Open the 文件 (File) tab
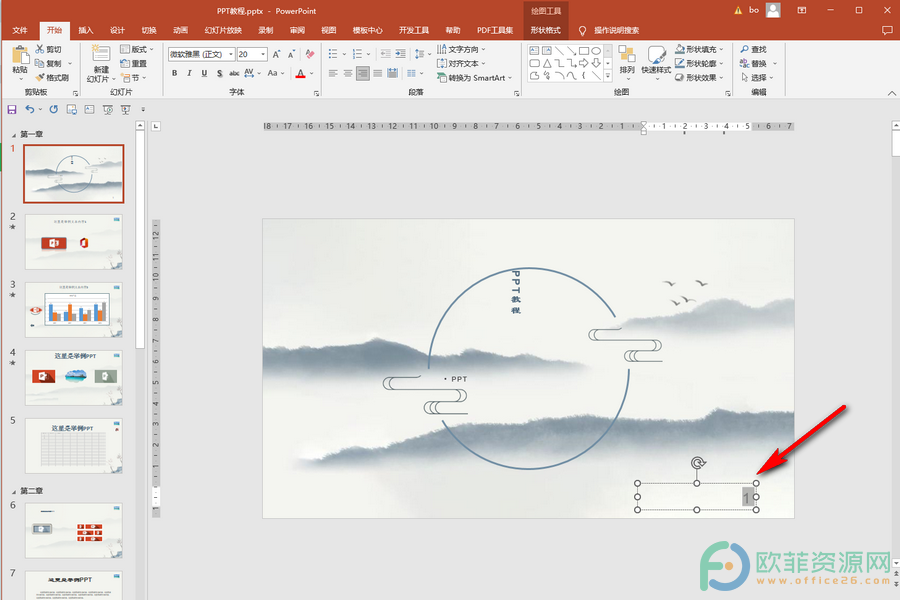The width and height of the screenshot is (900, 600). pyautogui.click(x=20, y=30)
